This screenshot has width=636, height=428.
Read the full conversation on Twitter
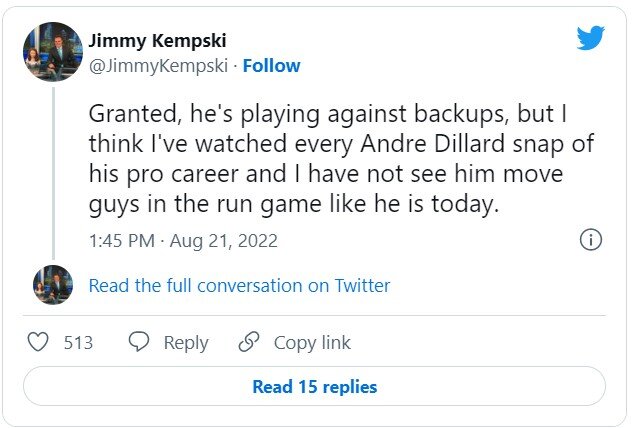coord(239,286)
